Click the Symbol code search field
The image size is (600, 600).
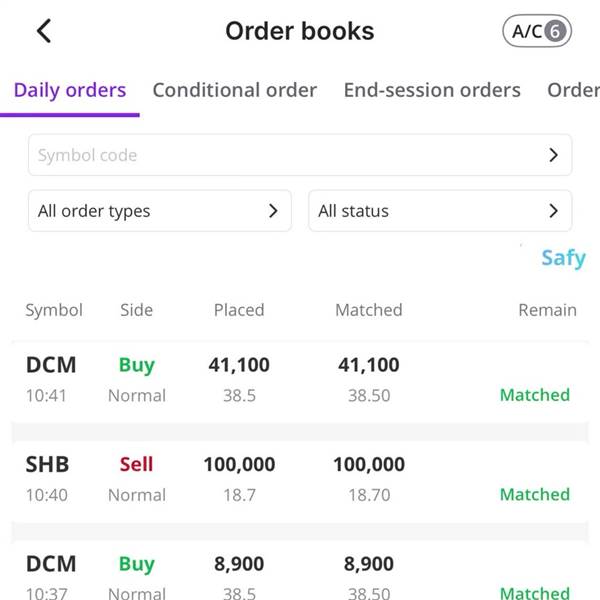point(300,155)
